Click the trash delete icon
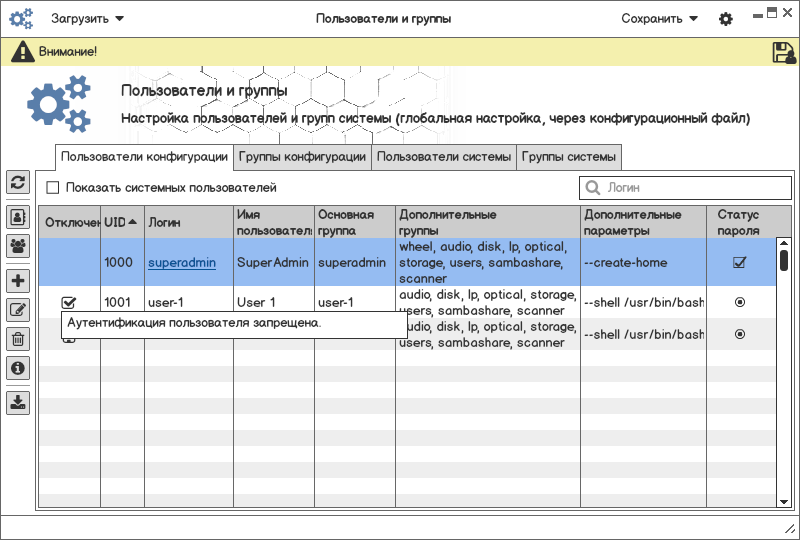The height and width of the screenshot is (540, 800). pos(18,339)
